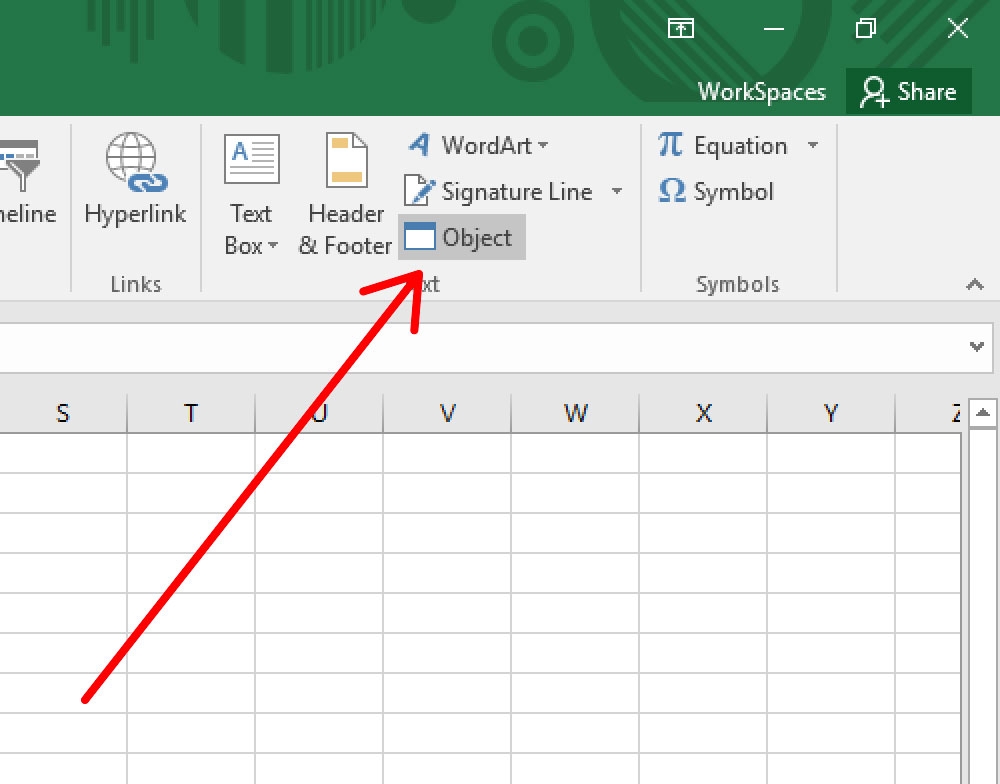The image size is (1000, 784).
Task: Open the WordArt dropdown arrow
Action: tap(543, 145)
